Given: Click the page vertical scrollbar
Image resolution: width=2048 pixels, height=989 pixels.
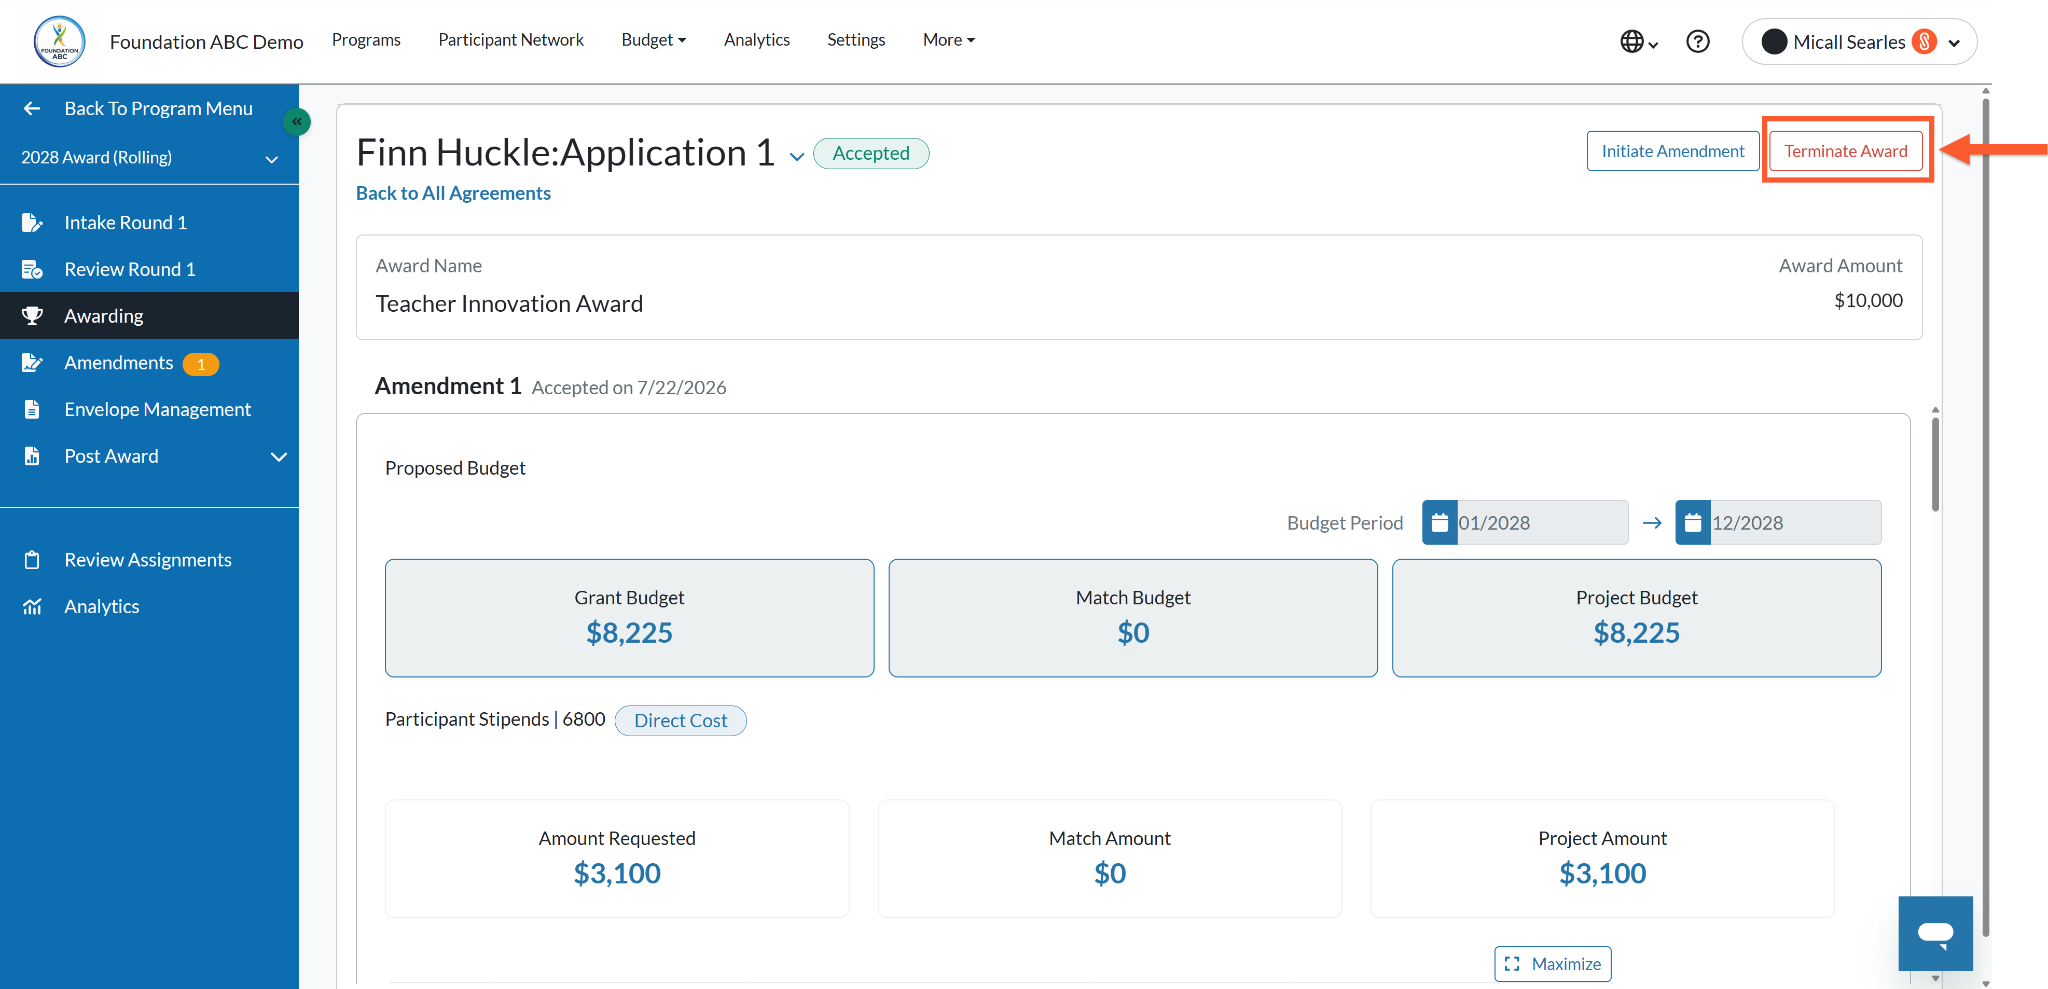Looking at the screenshot, I should click(1986, 520).
